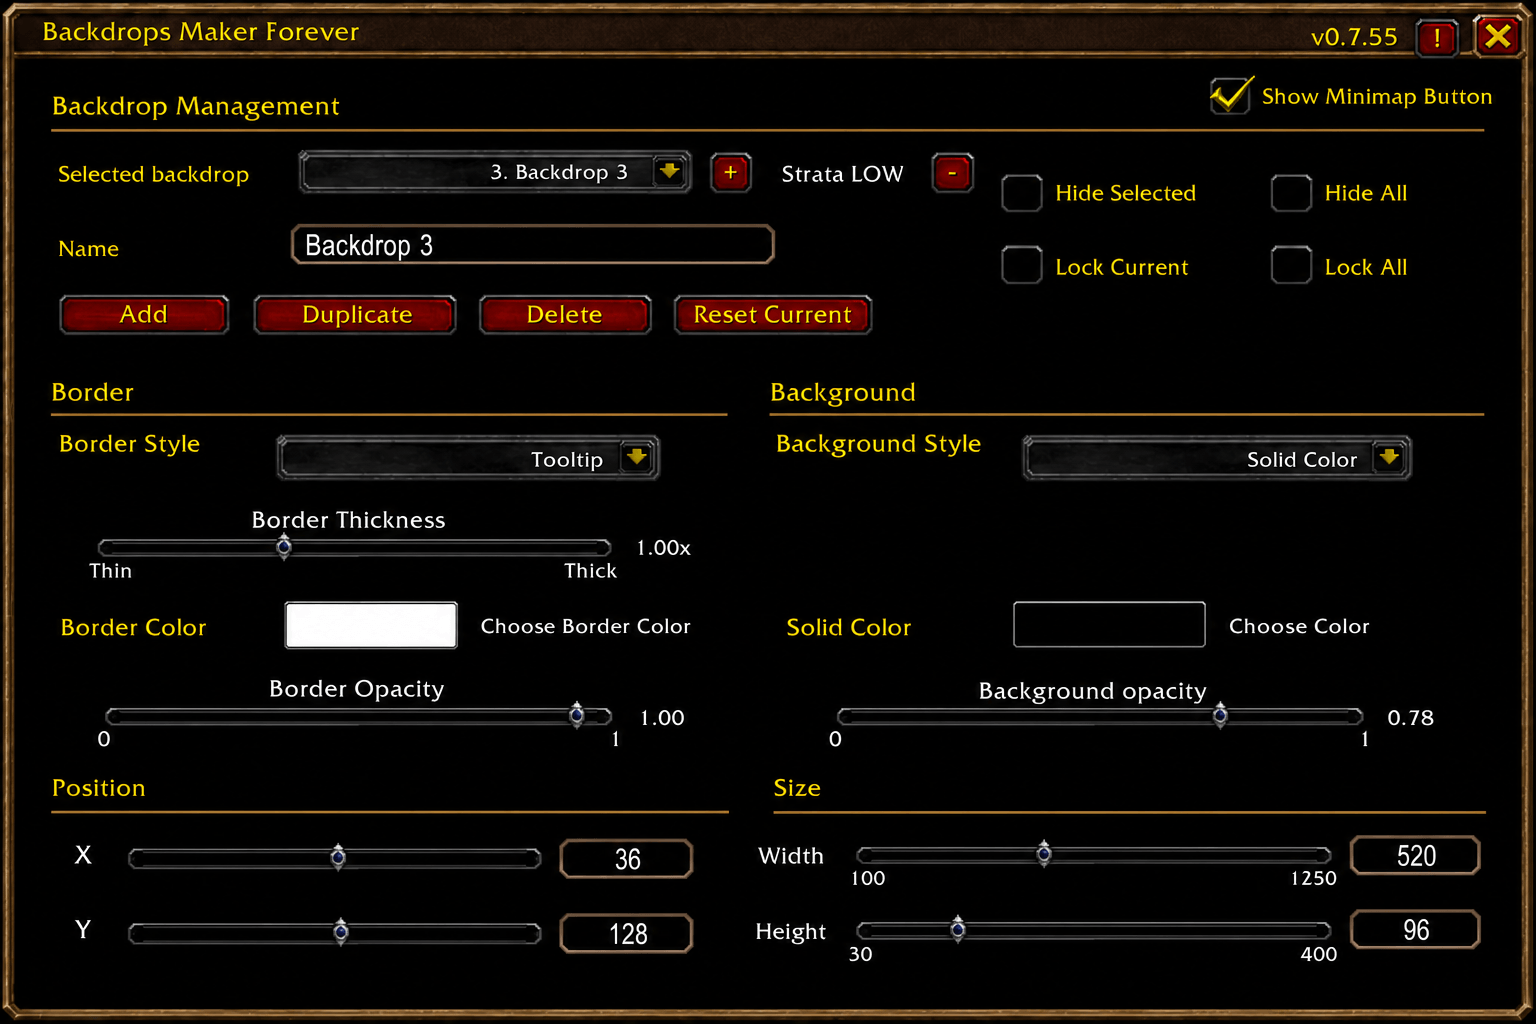Click the version text v0.7.55
The height and width of the screenshot is (1024, 1536).
[1354, 37]
